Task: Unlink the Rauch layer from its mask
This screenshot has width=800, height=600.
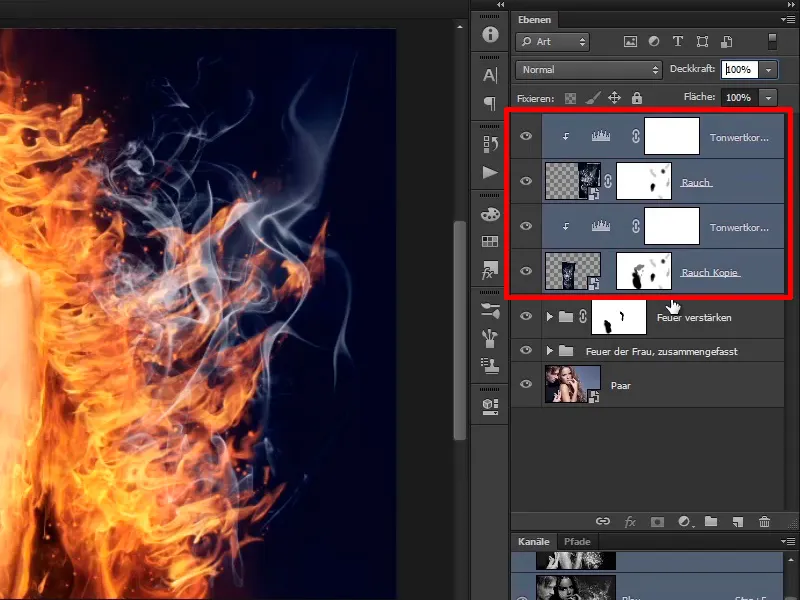Action: point(608,181)
